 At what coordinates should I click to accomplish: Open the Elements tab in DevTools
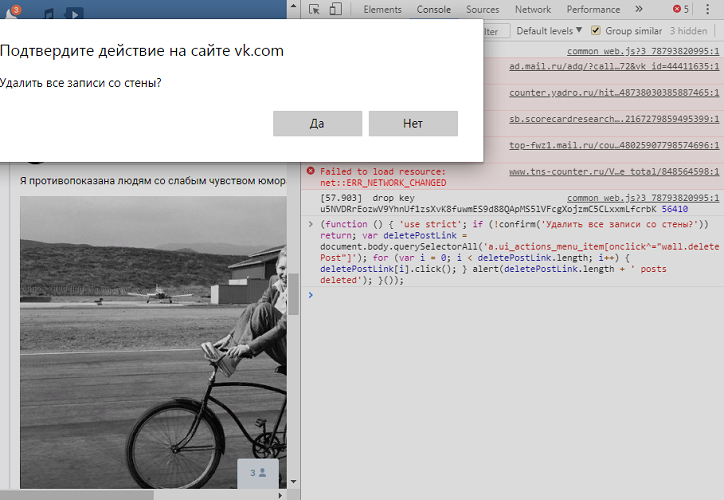click(x=382, y=9)
